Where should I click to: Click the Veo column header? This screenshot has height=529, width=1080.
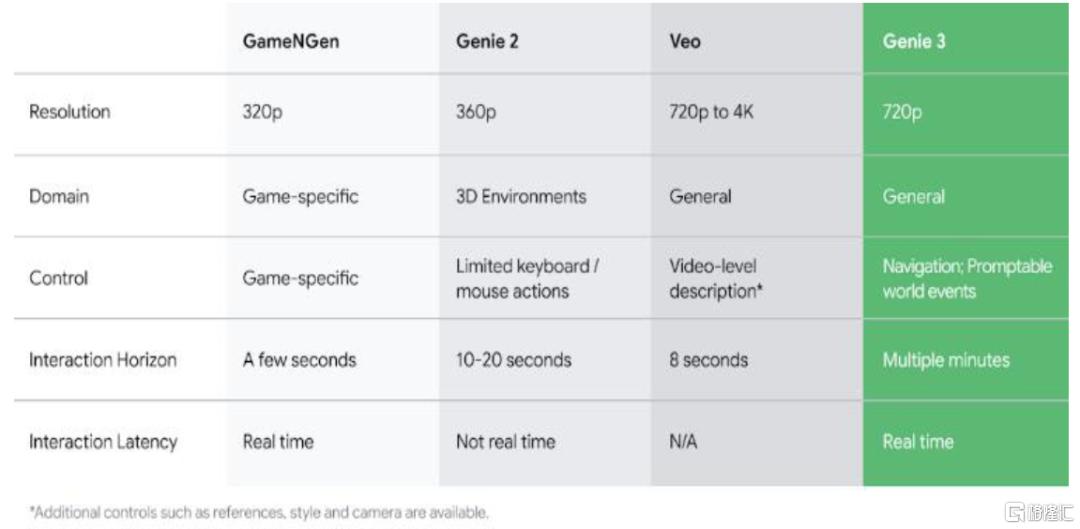[x=685, y=41]
